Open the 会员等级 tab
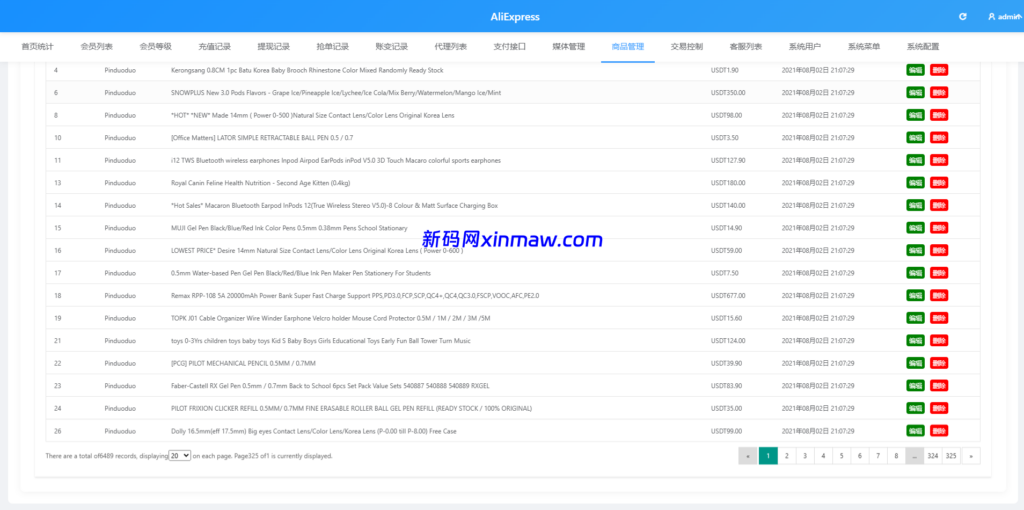Image resolution: width=1024 pixels, height=510 pixels. point(155,47)
